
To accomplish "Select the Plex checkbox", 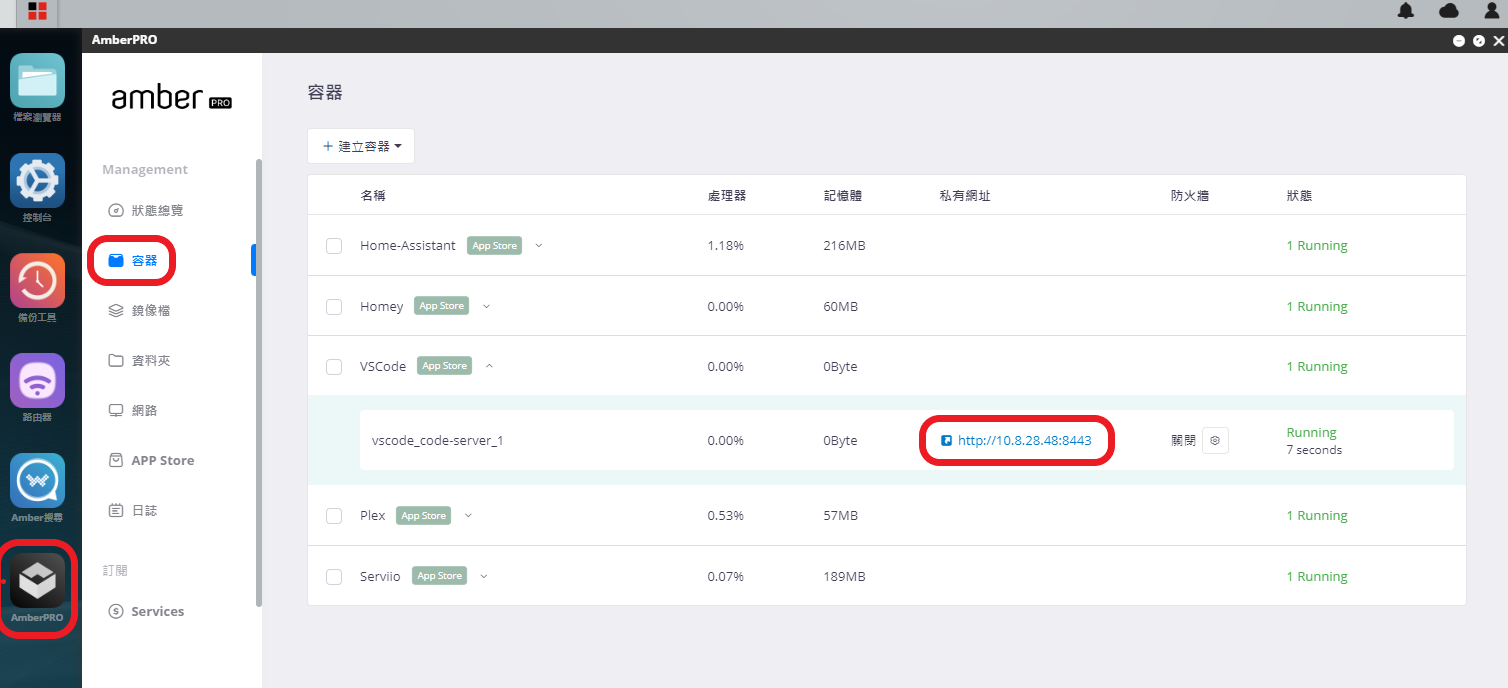I will coord(334,516).
